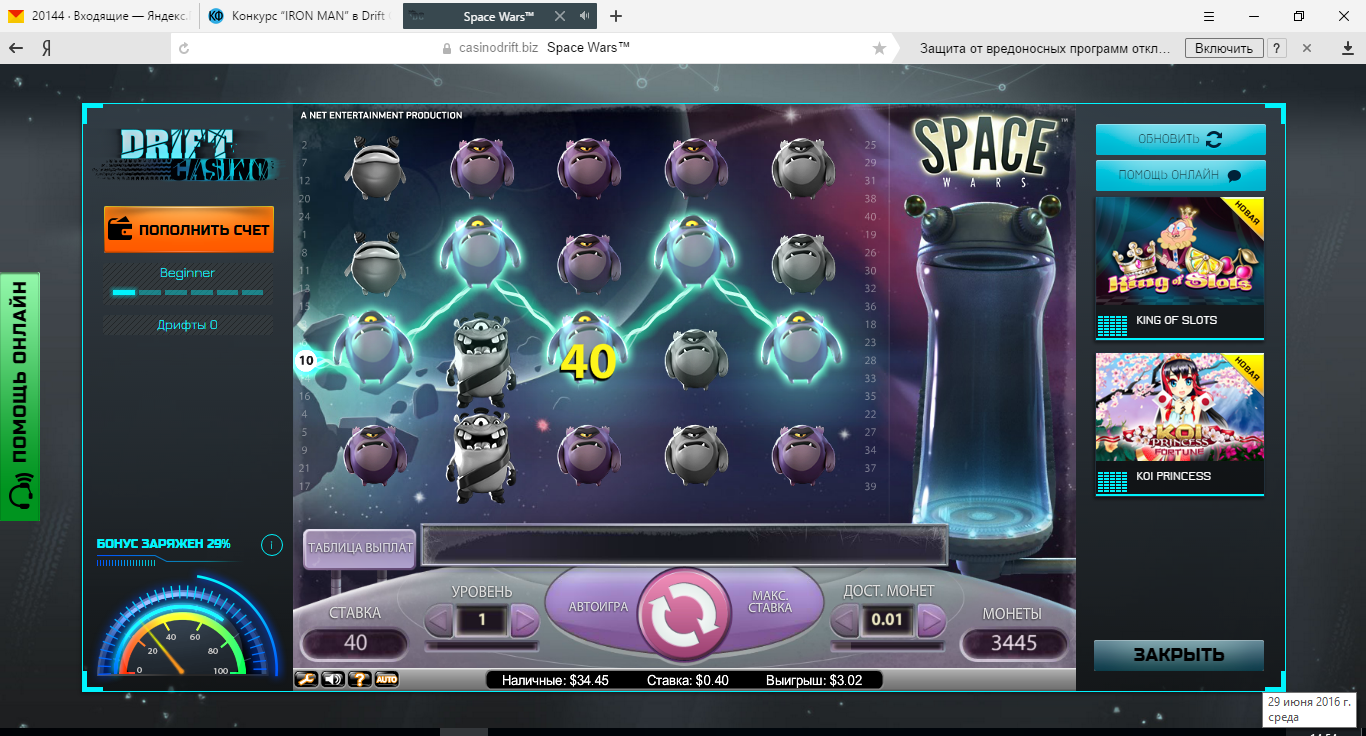
Task: Open game rules with the question mark icon
Action: pos(360,679)
